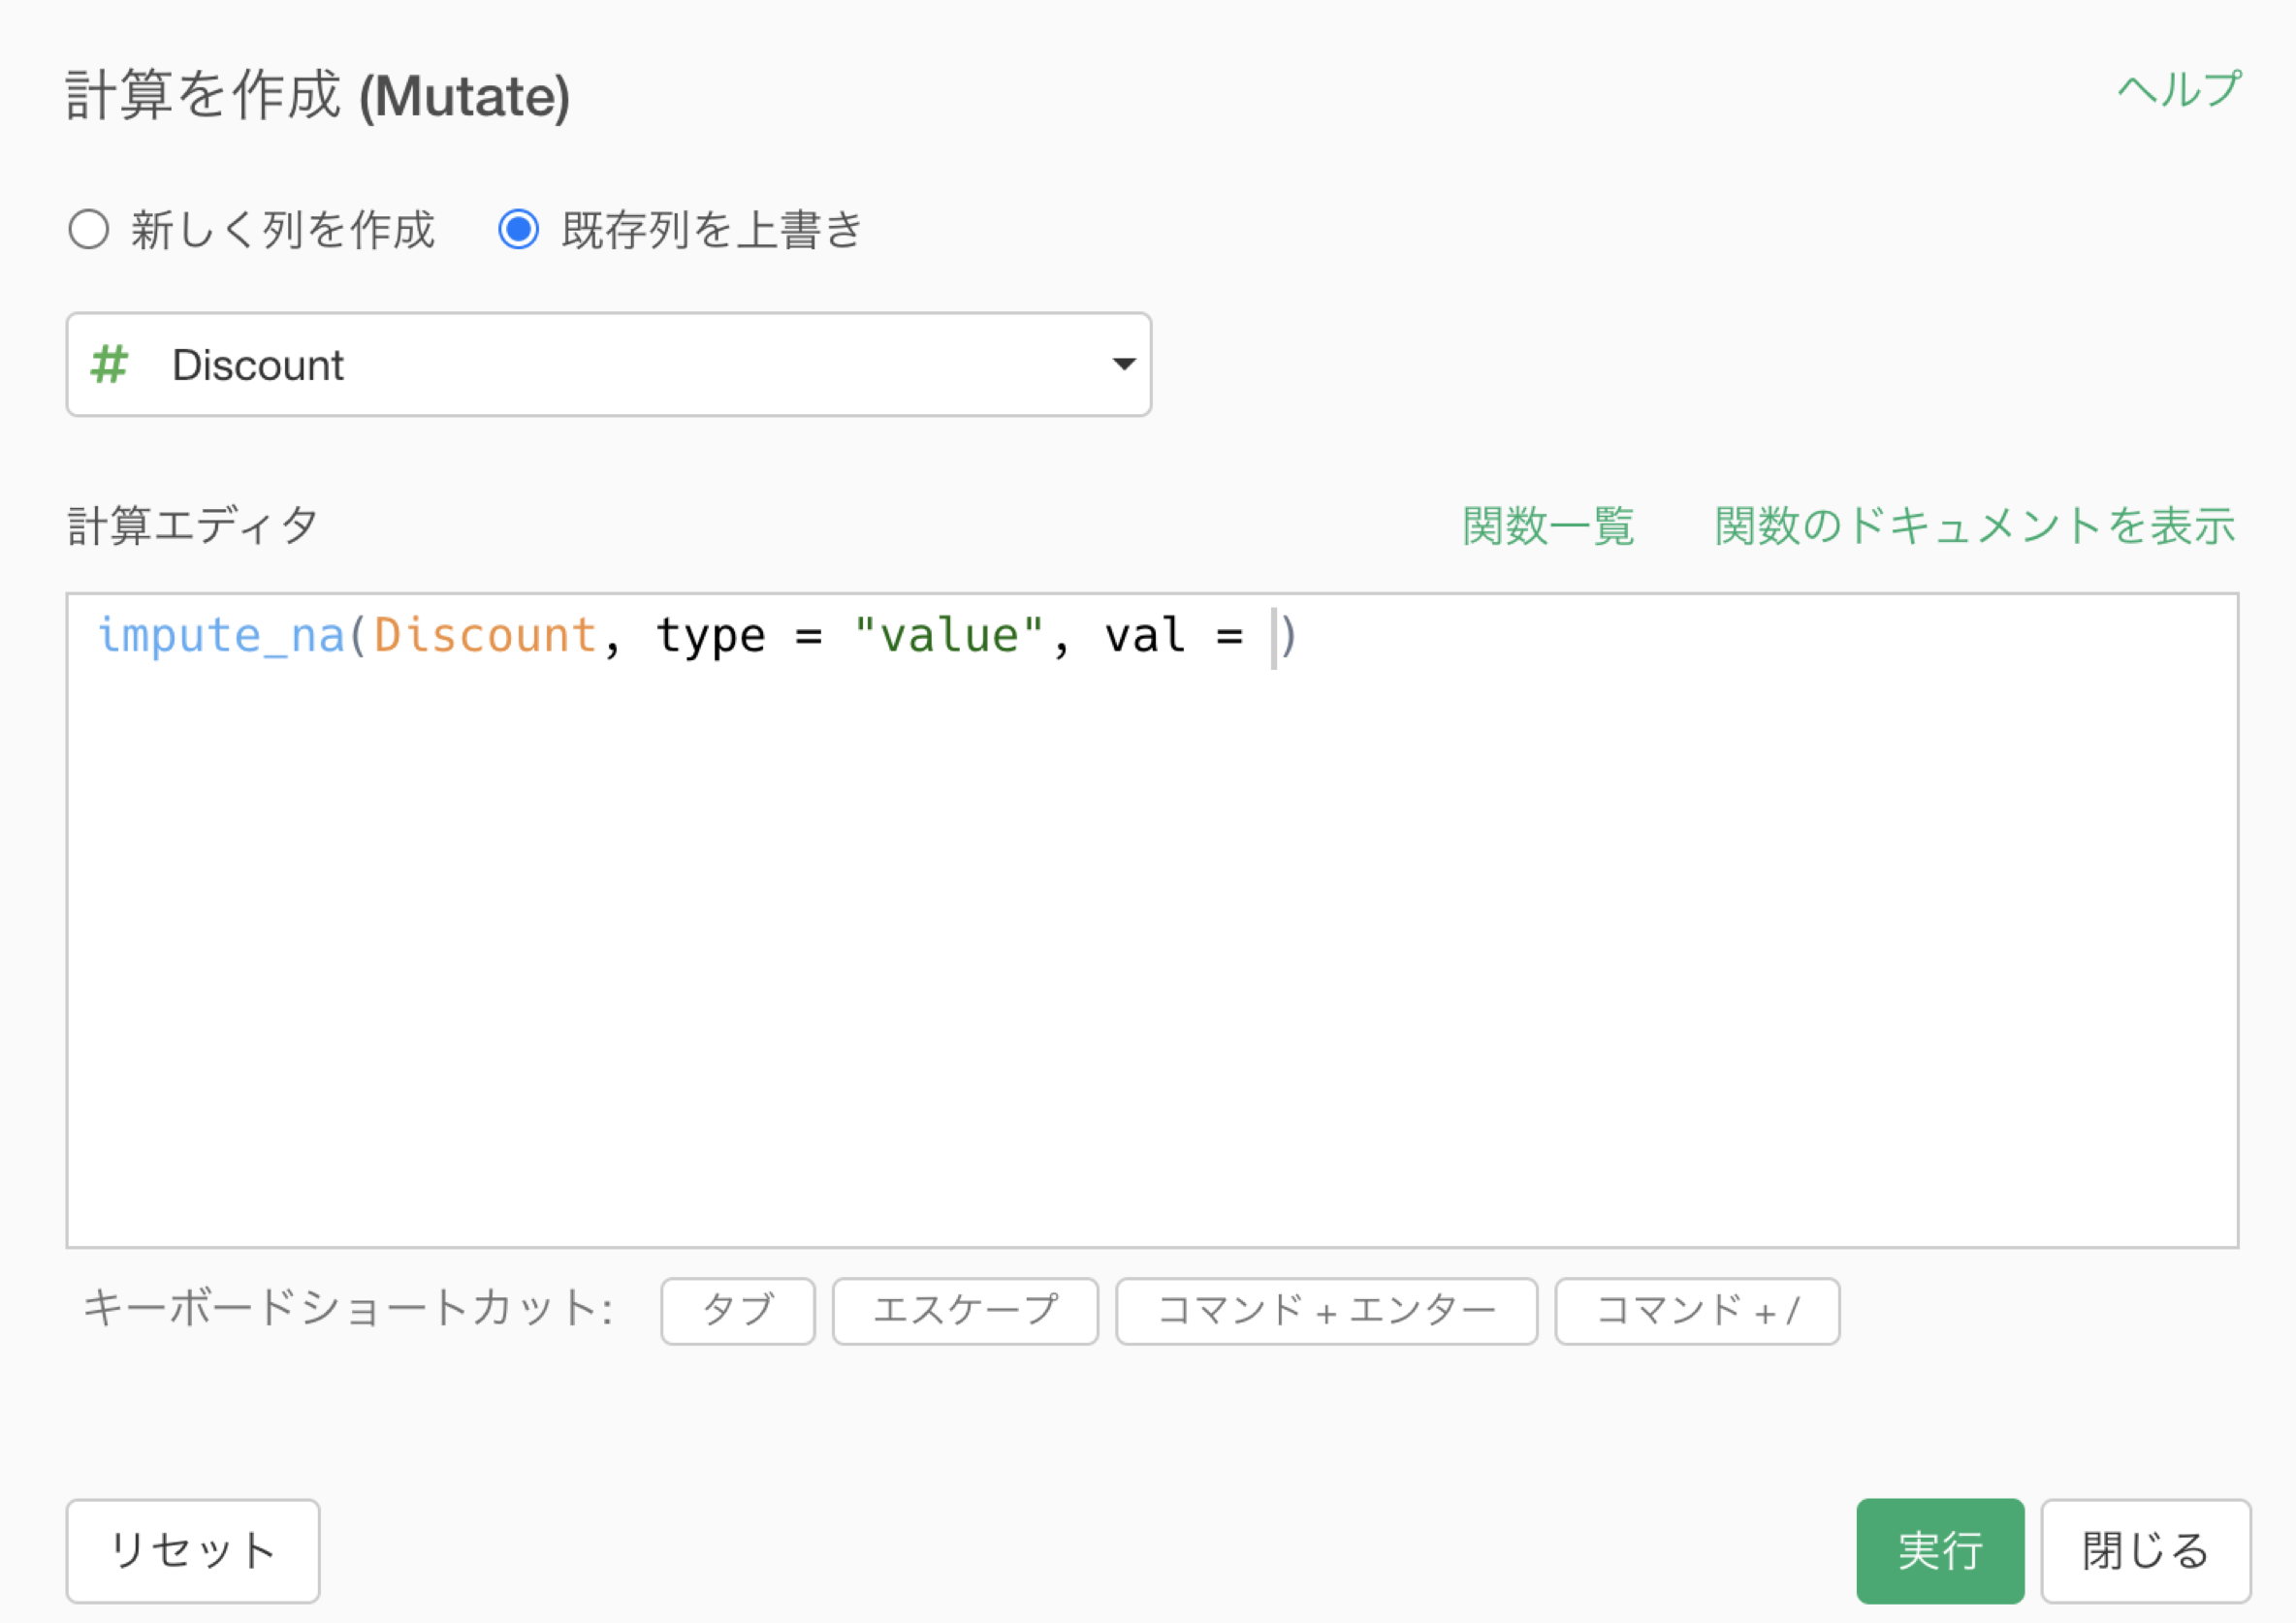Click the コマンド + エンター shortcut button
Screen dimensions: 2296x1623
pos(1325,1310)
